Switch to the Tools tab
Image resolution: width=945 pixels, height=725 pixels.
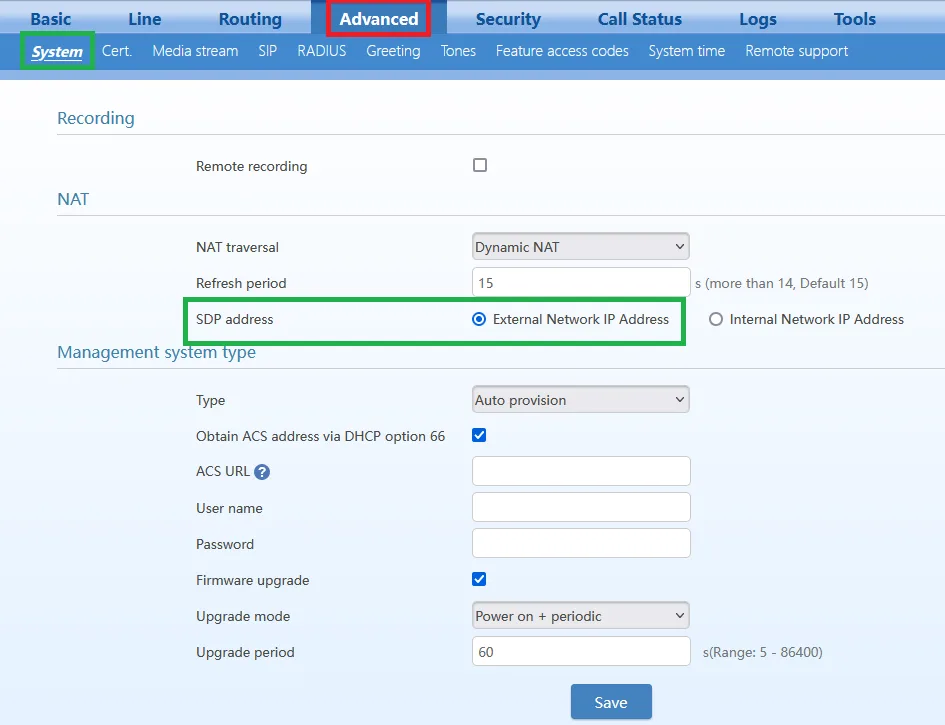tap(855, 19)
